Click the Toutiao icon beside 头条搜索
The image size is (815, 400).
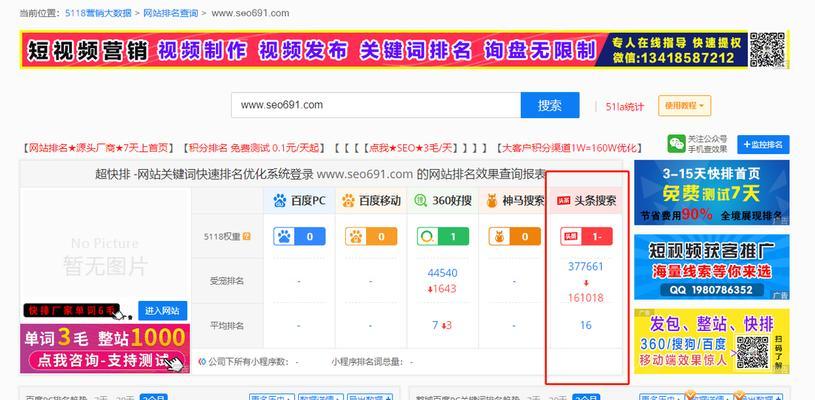(563, 201)
